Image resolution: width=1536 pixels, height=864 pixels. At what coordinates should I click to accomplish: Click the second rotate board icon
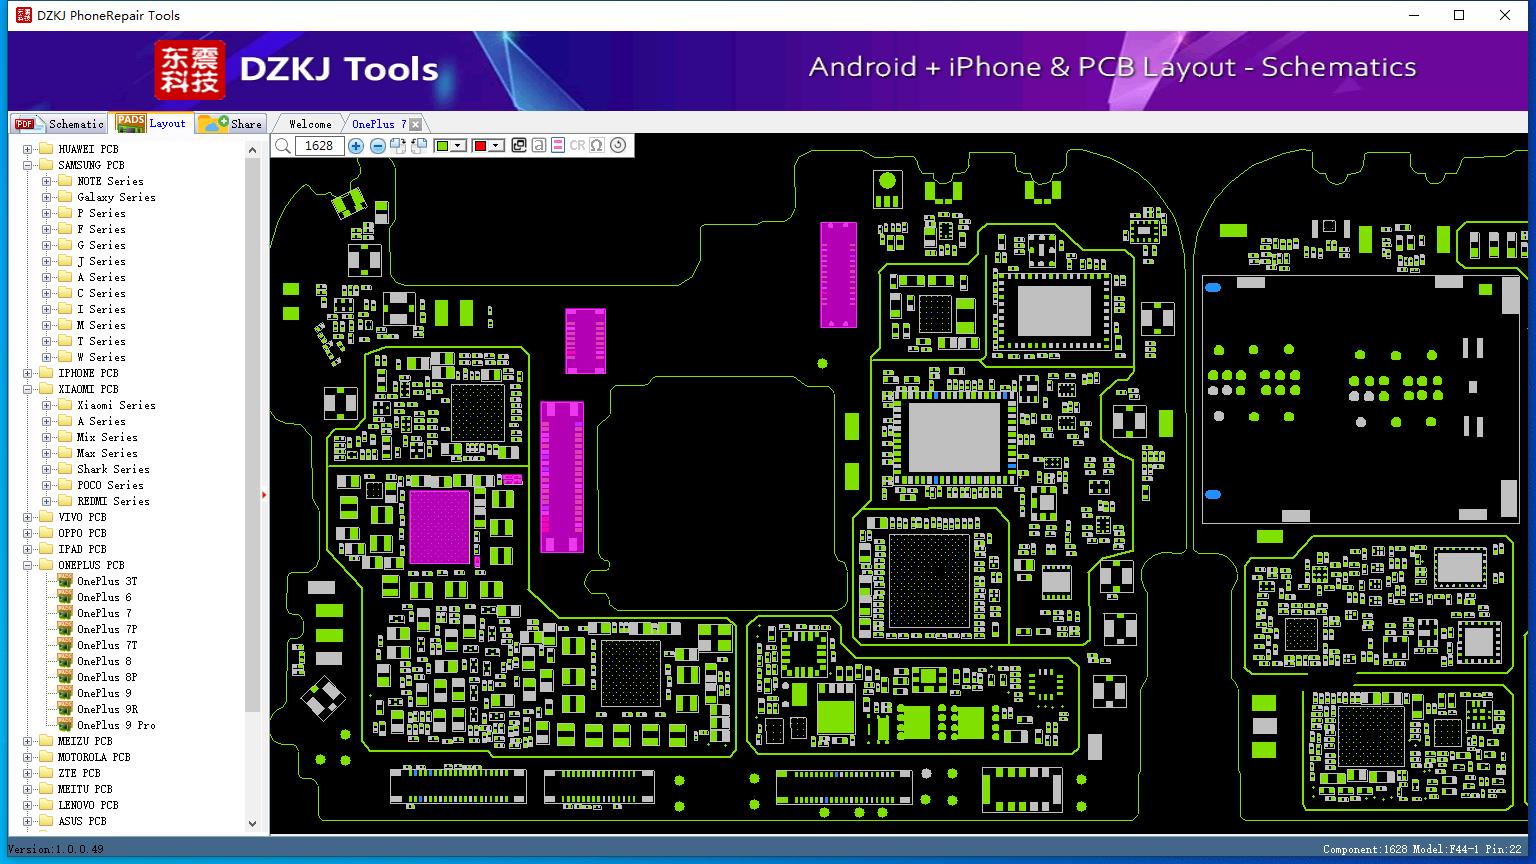419,146
